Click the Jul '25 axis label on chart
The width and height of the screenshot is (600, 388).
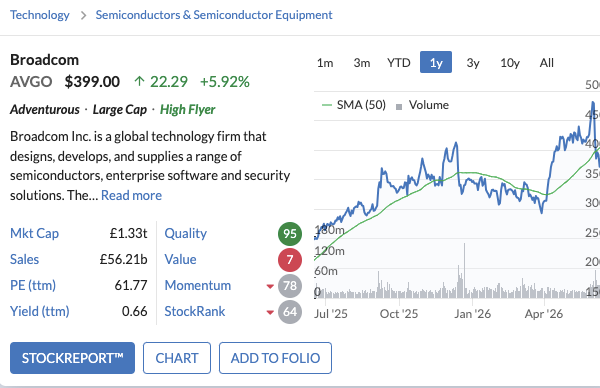pos(331,314)
